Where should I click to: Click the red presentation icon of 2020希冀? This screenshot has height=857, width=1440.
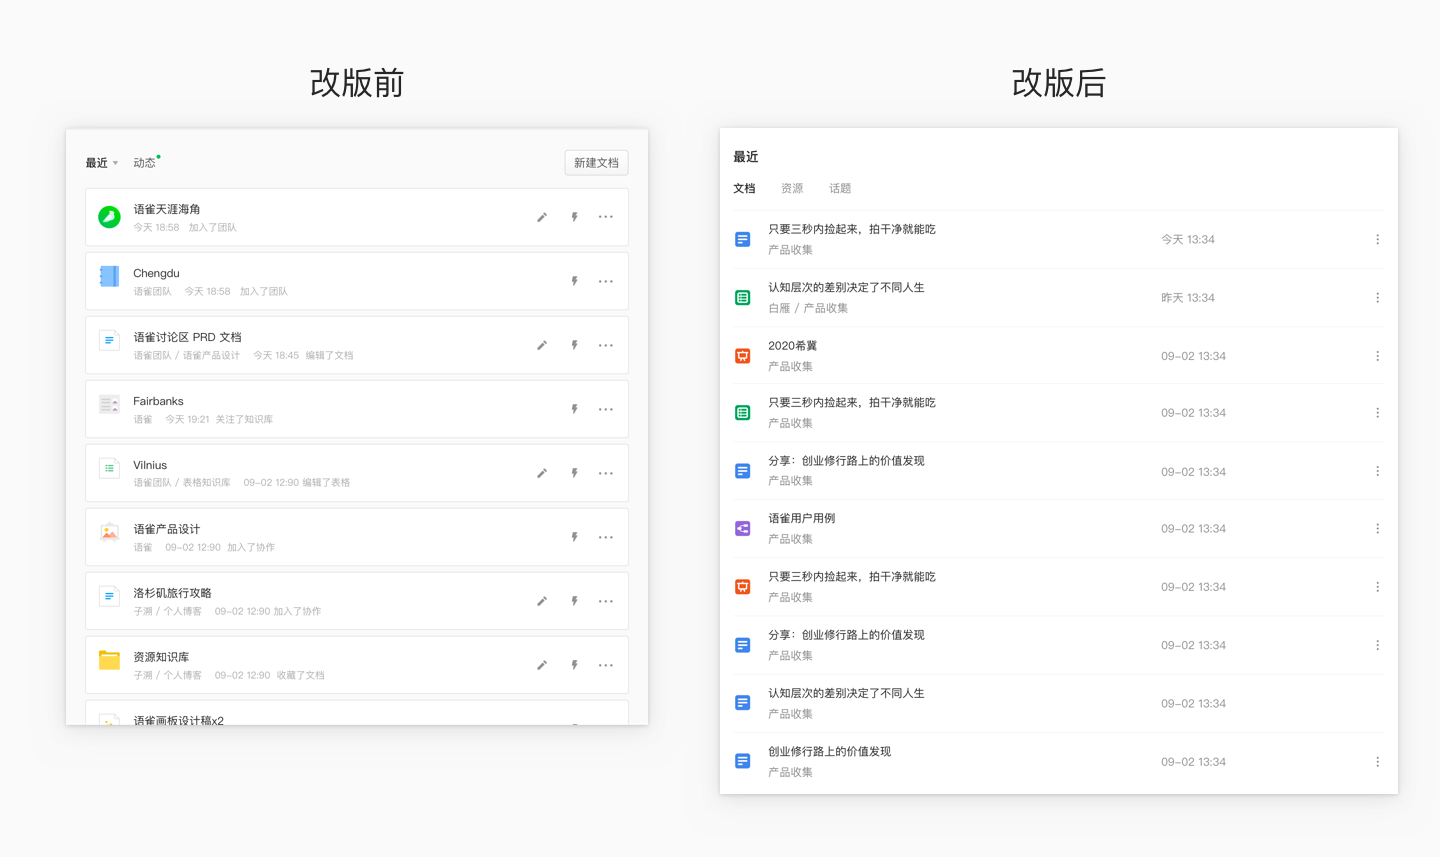[x=742, y=356]
